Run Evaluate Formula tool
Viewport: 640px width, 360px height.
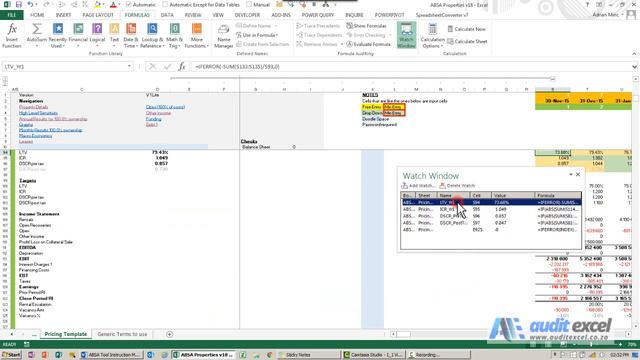coord(368,44)
